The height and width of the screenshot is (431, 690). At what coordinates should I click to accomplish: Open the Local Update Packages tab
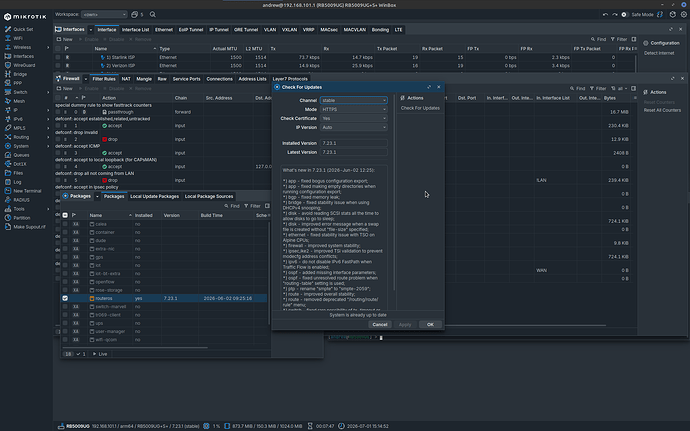tap(154, 196)
